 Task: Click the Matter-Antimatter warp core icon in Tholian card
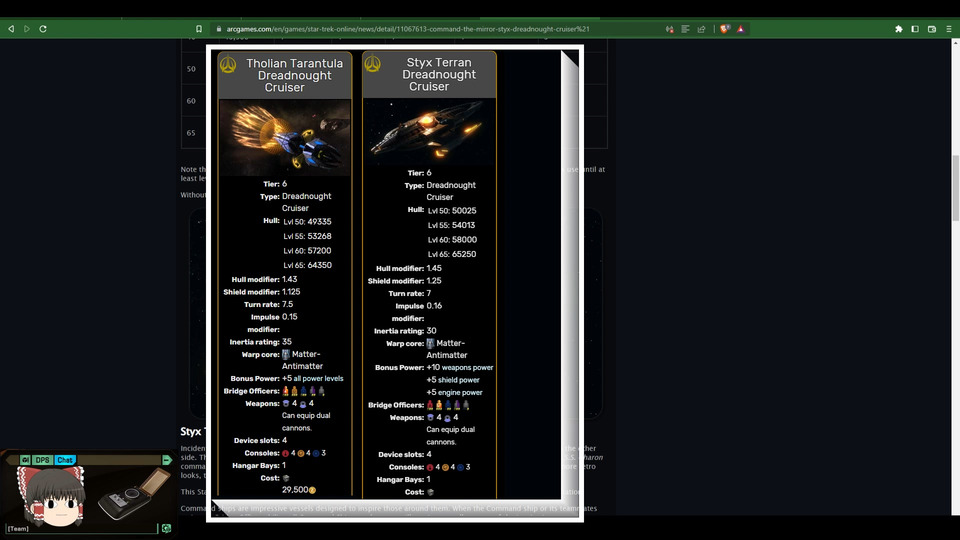point(286,354)
